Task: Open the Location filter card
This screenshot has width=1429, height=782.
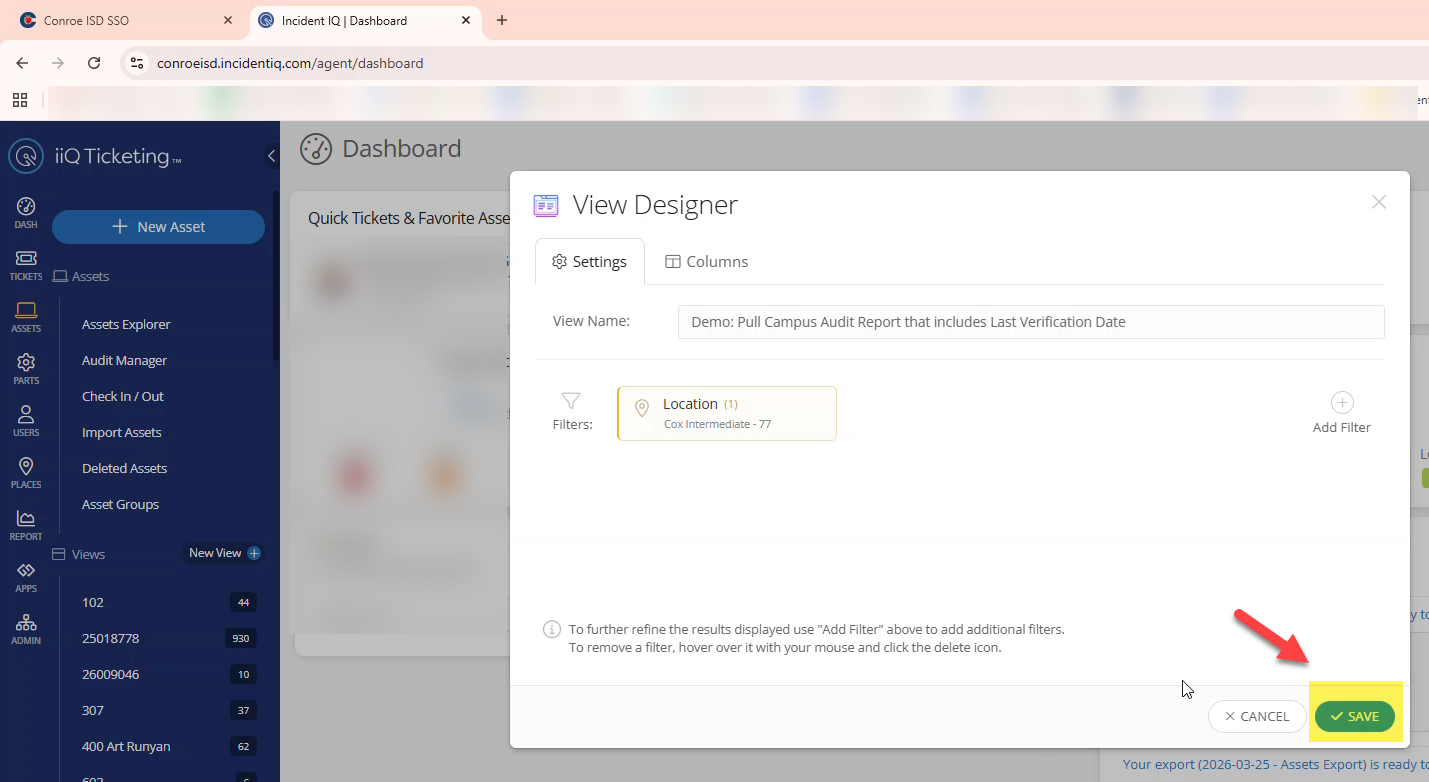Action: pyautogui.click(x=727, y=413)
